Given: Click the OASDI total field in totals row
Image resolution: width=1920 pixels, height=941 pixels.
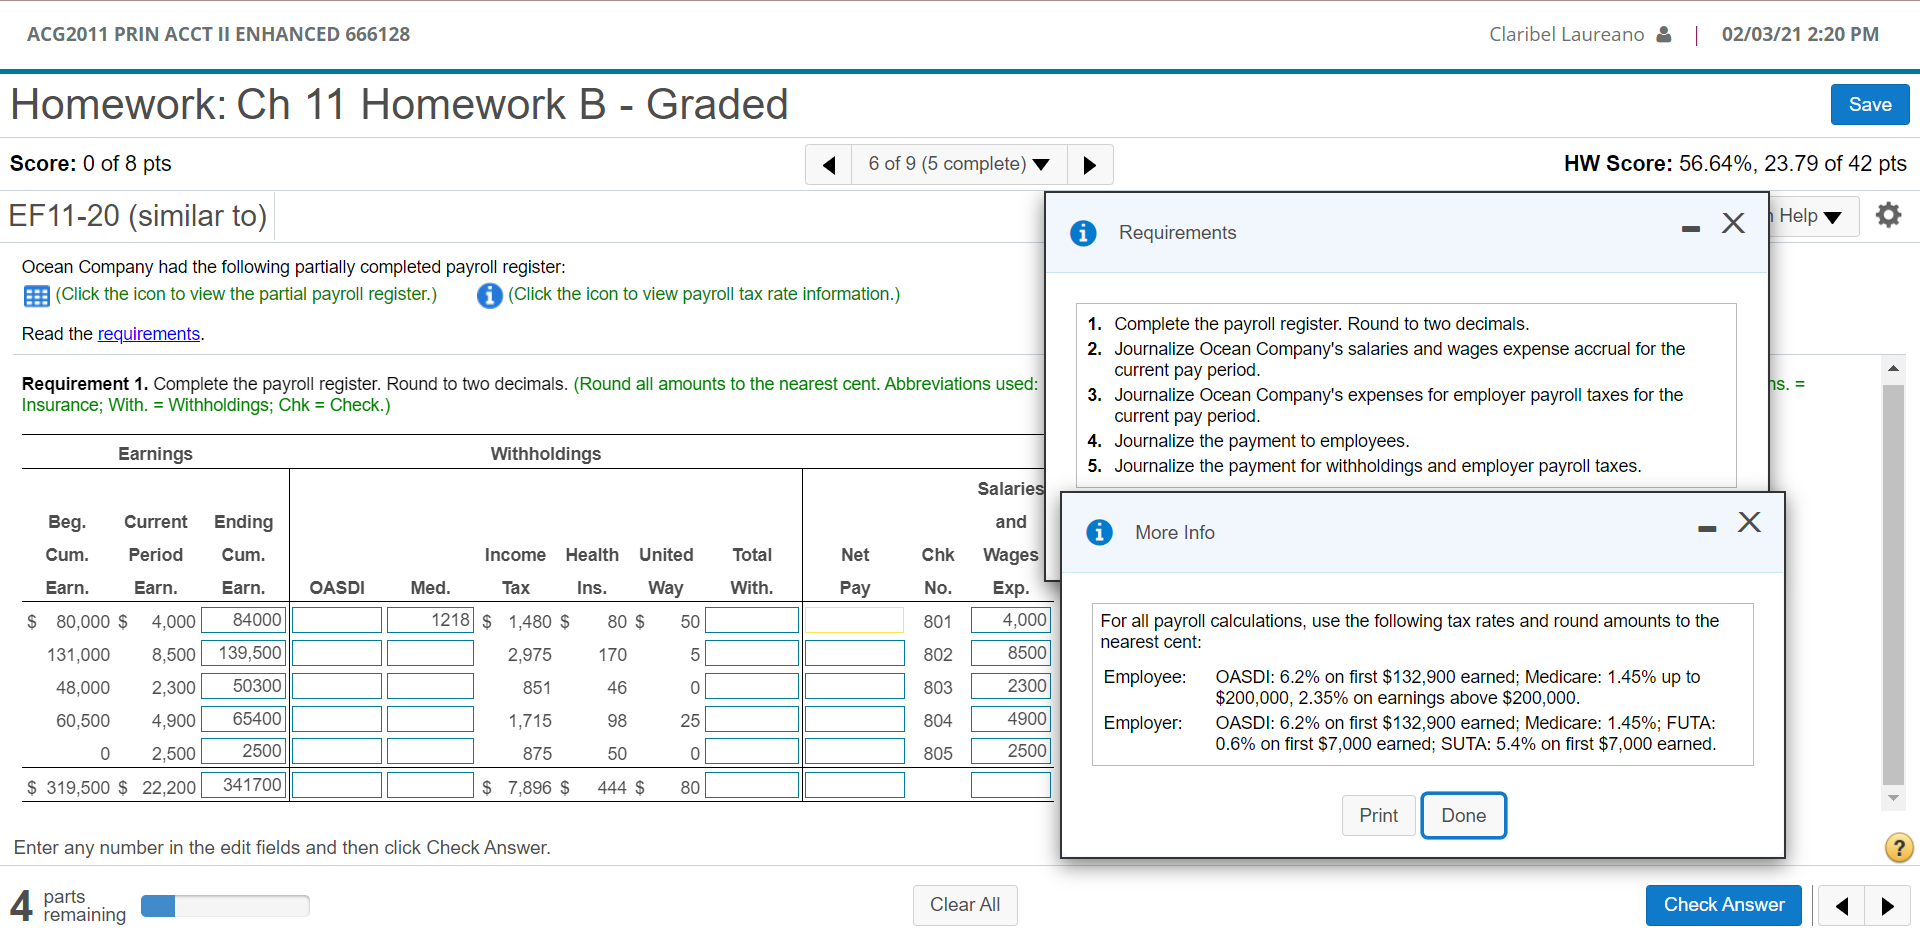Looking at the screenshot, I should click(x=337, y=786).
